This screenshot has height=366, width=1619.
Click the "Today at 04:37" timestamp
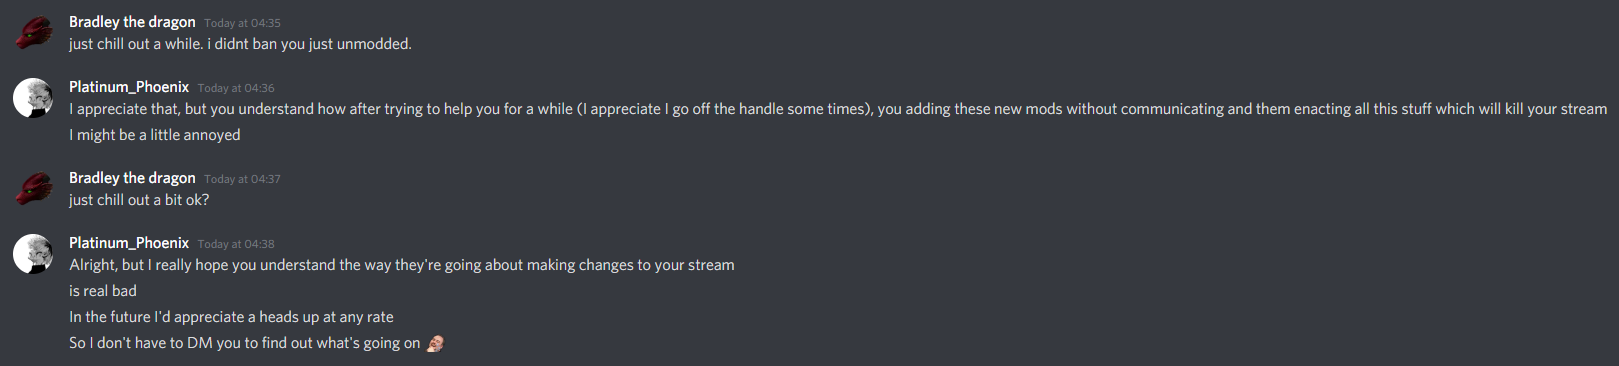coord(242,179)
